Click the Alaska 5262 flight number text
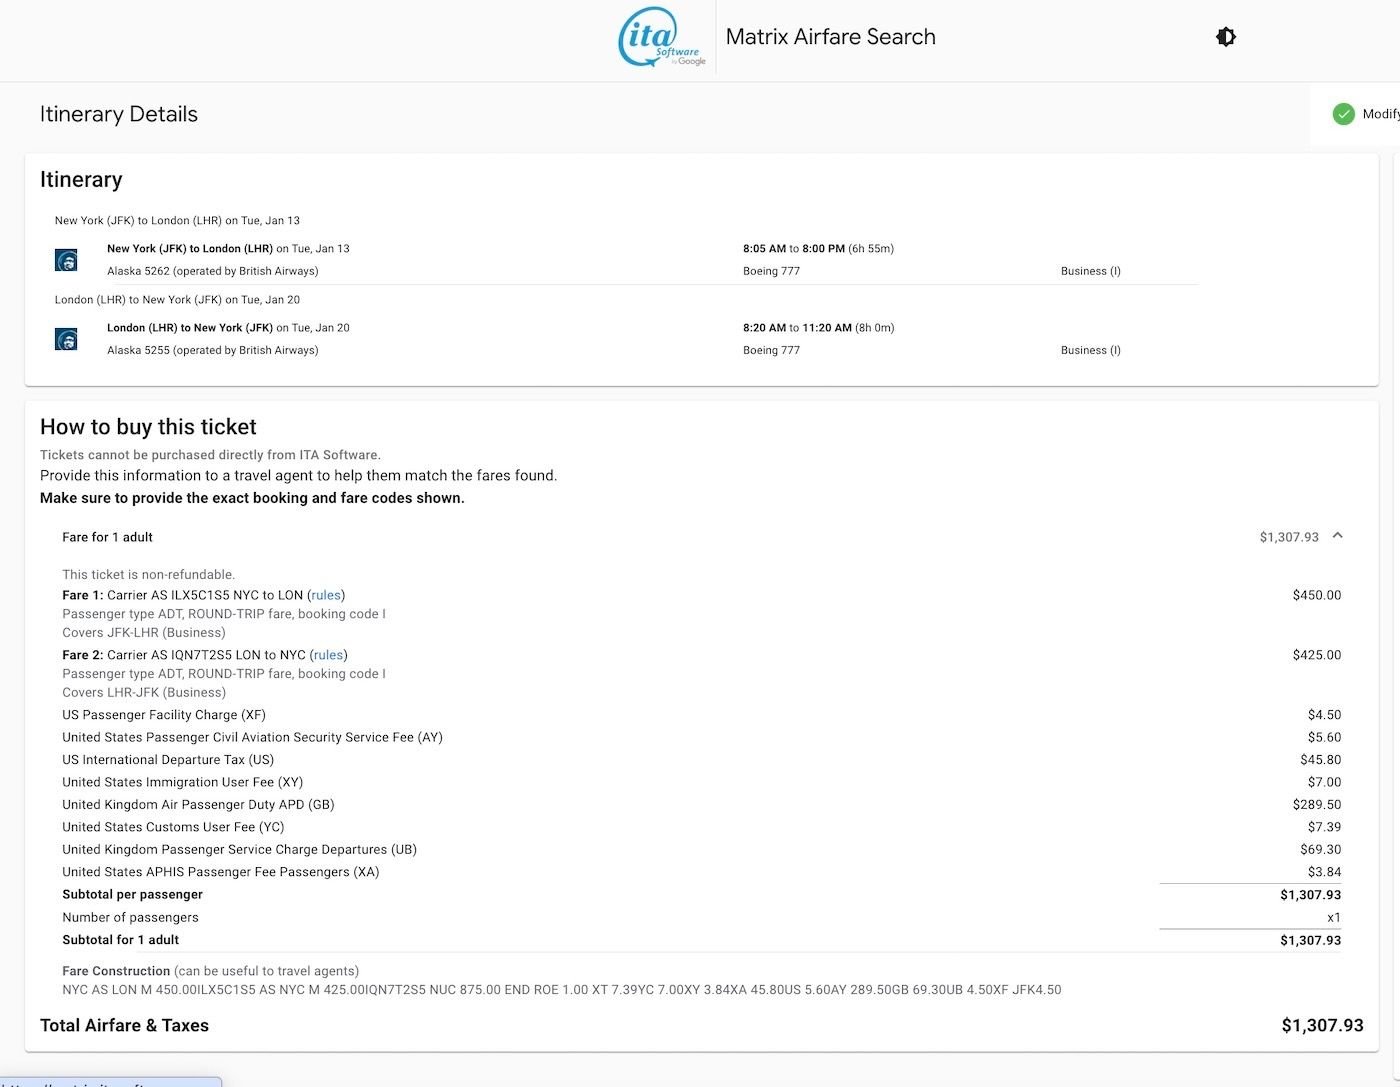 tap(212, 271)
